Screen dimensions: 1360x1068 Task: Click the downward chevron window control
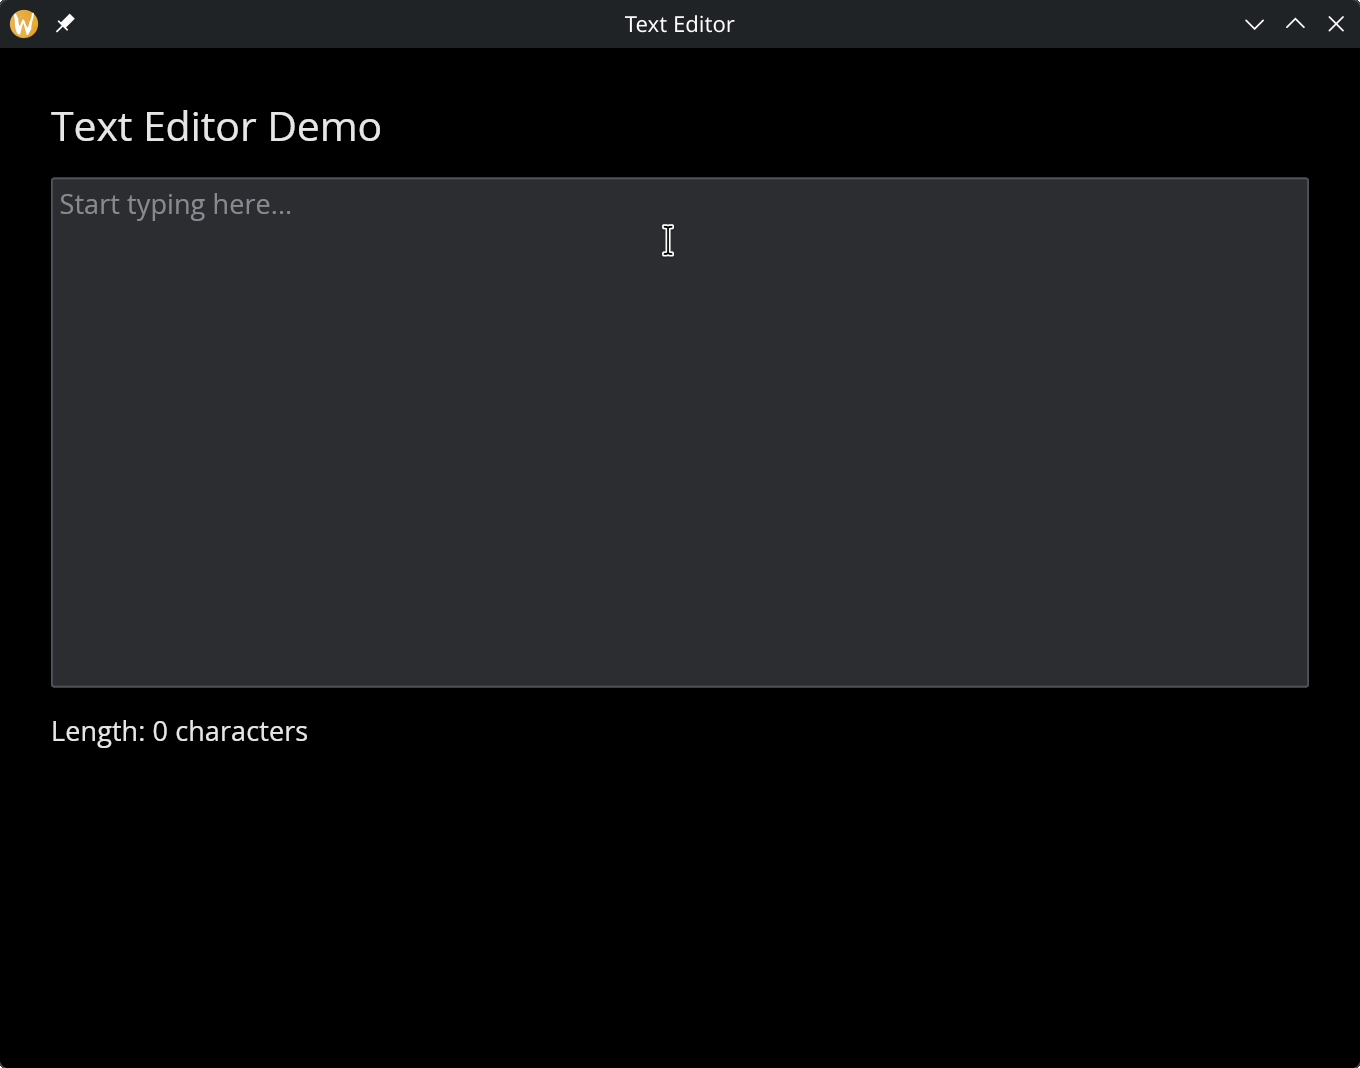[1255, 23]
